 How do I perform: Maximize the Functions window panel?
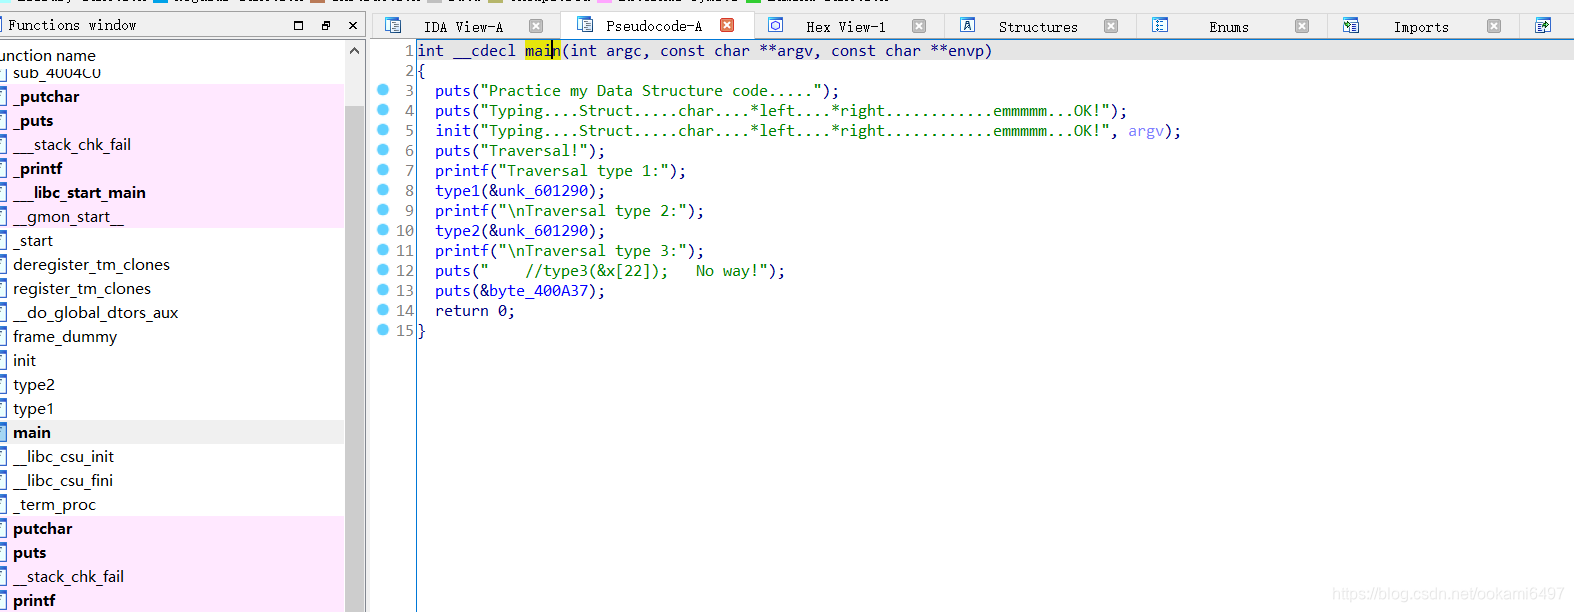(298, 25)
